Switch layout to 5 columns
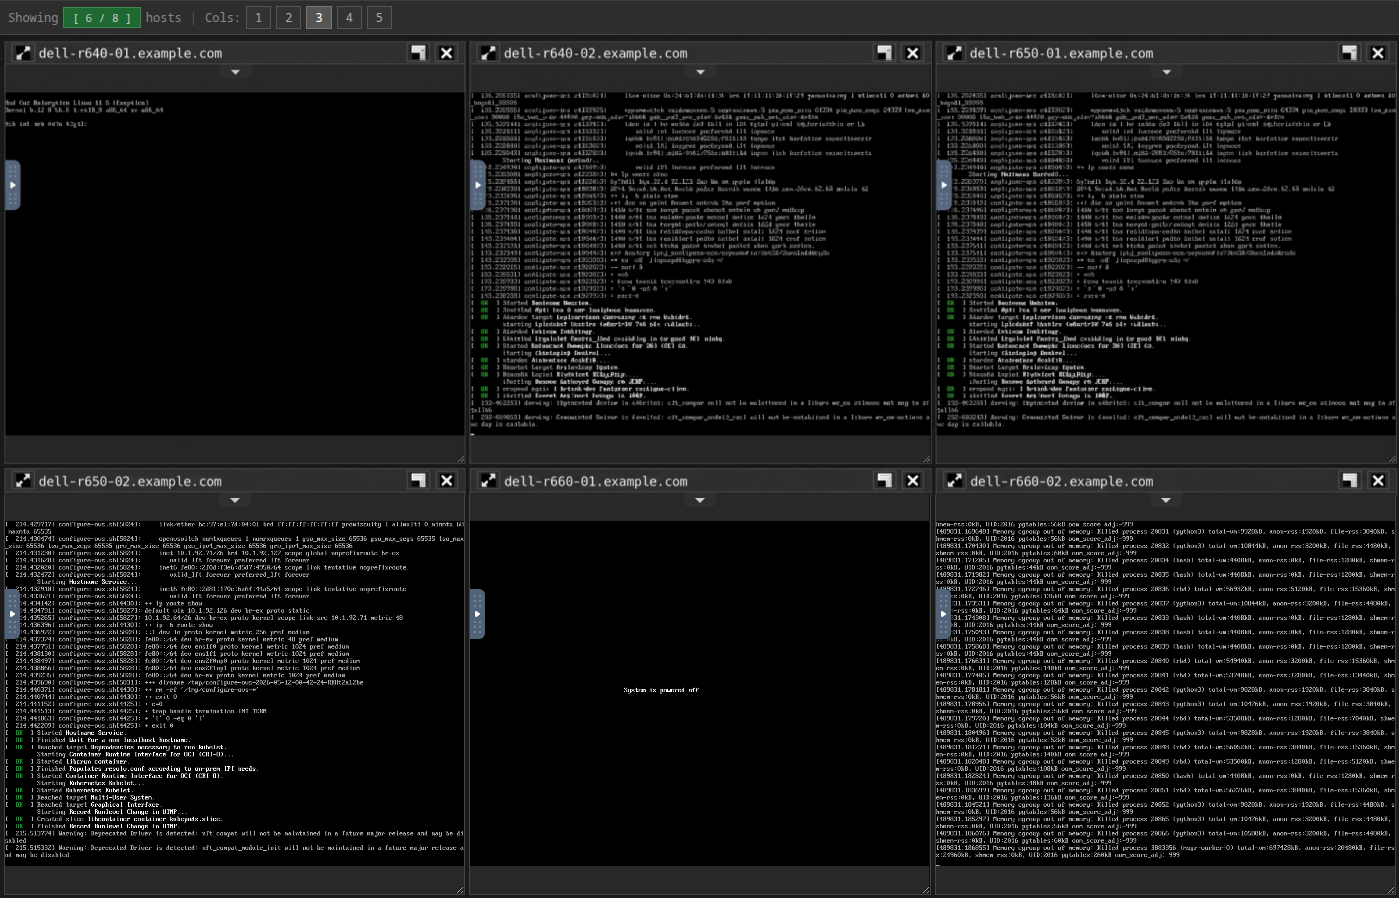 [379, 18]
